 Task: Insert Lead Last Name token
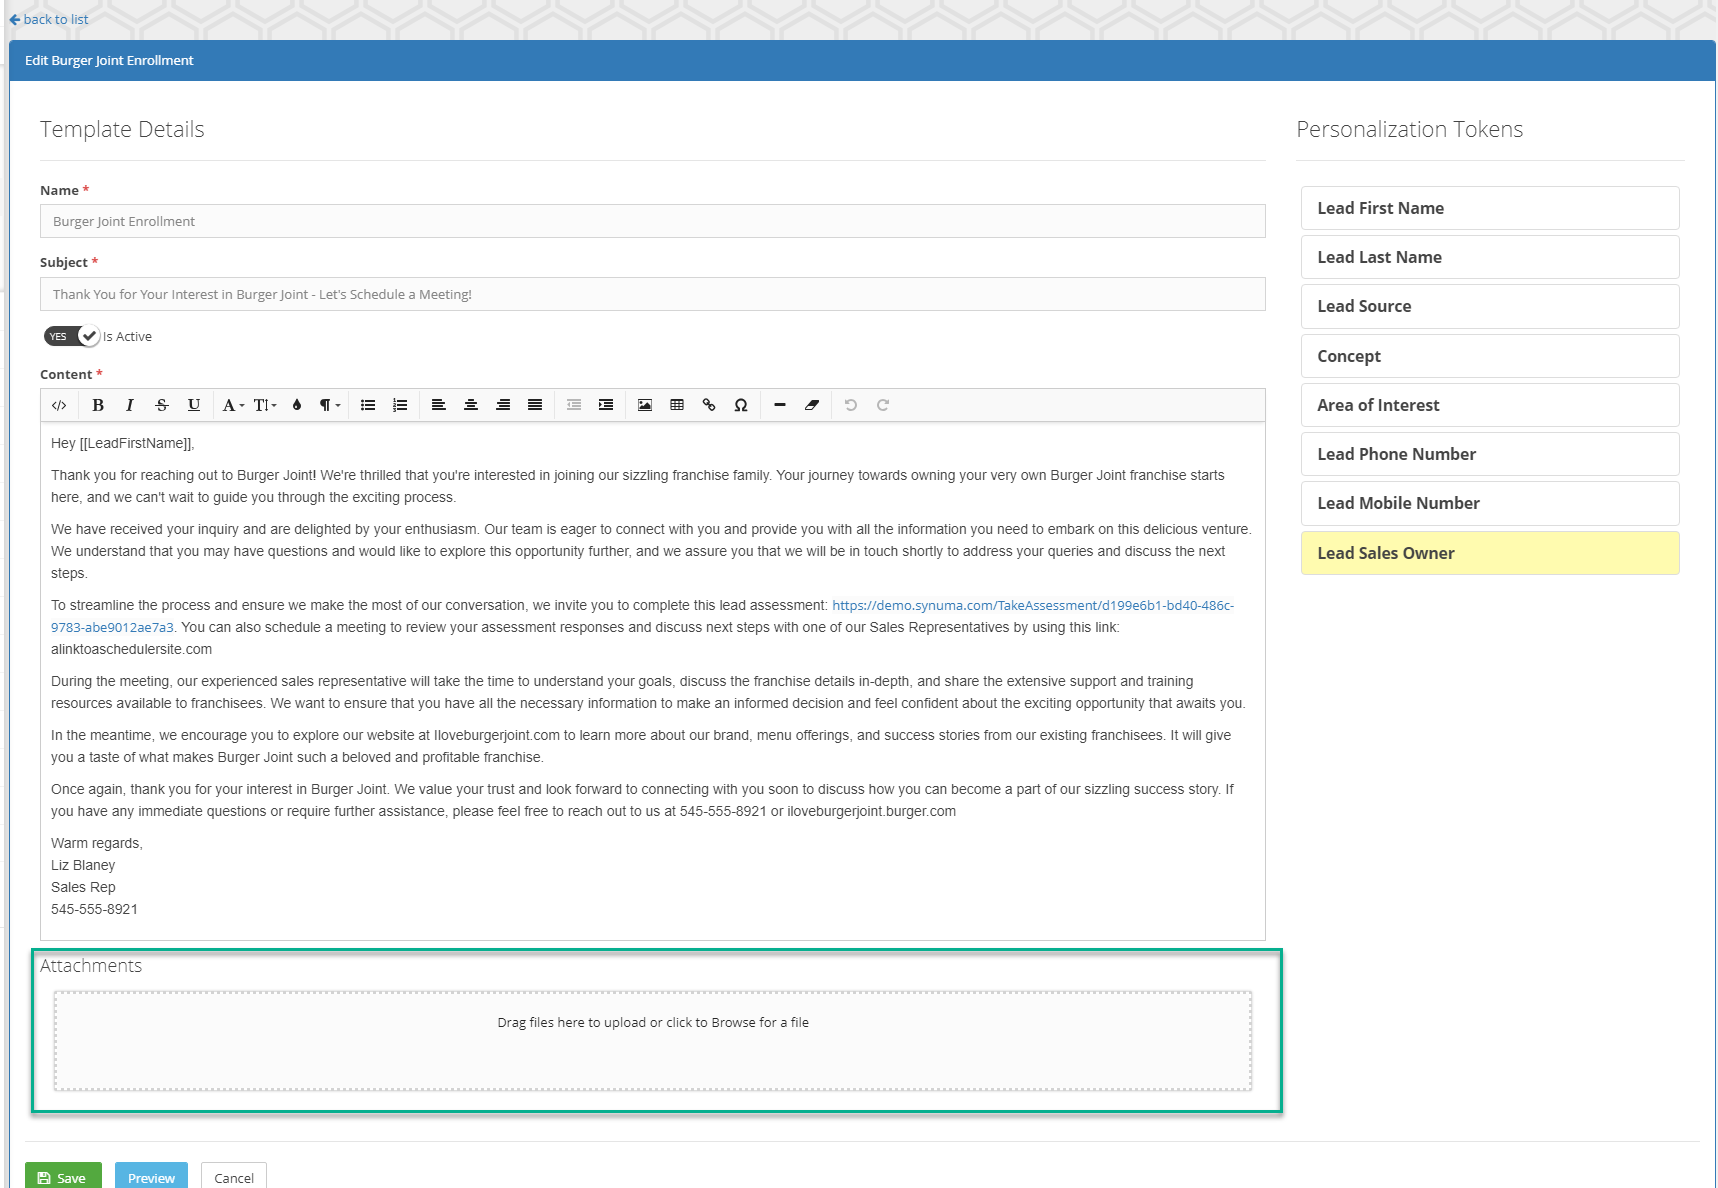(x=1490, y=257)
